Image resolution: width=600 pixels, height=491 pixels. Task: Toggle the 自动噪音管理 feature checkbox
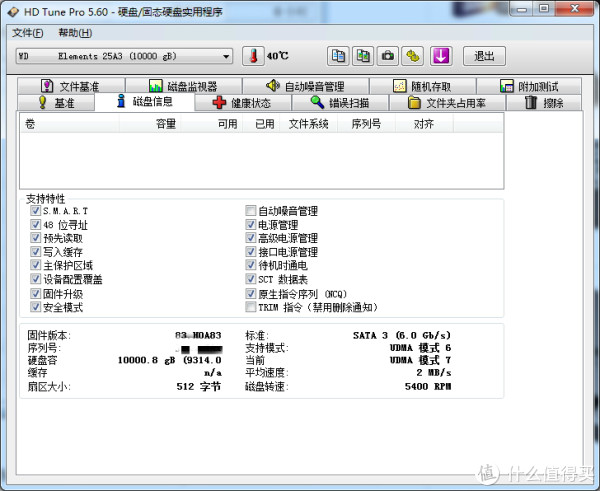click(x=251, y=210)
